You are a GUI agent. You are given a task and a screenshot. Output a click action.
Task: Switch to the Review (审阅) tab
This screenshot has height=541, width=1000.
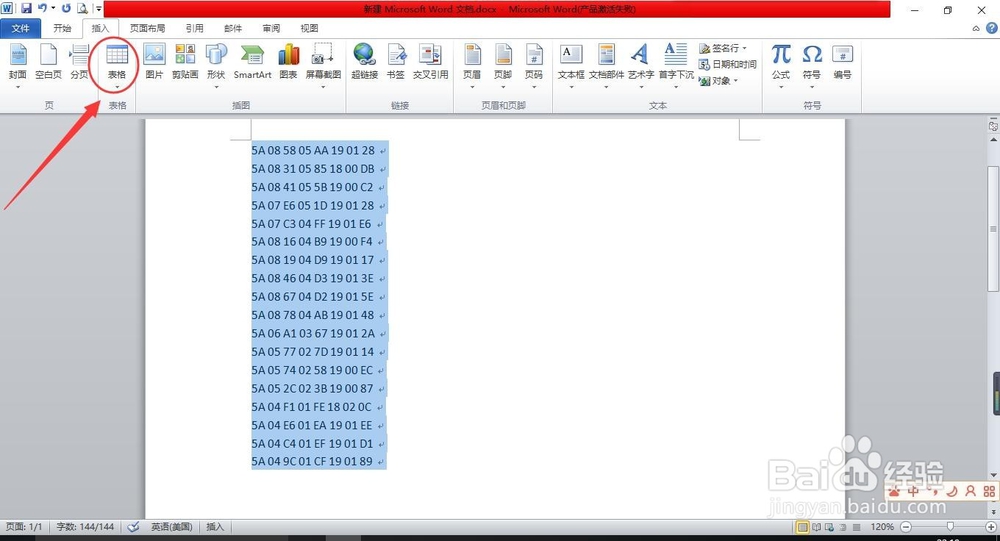[271, 28]
